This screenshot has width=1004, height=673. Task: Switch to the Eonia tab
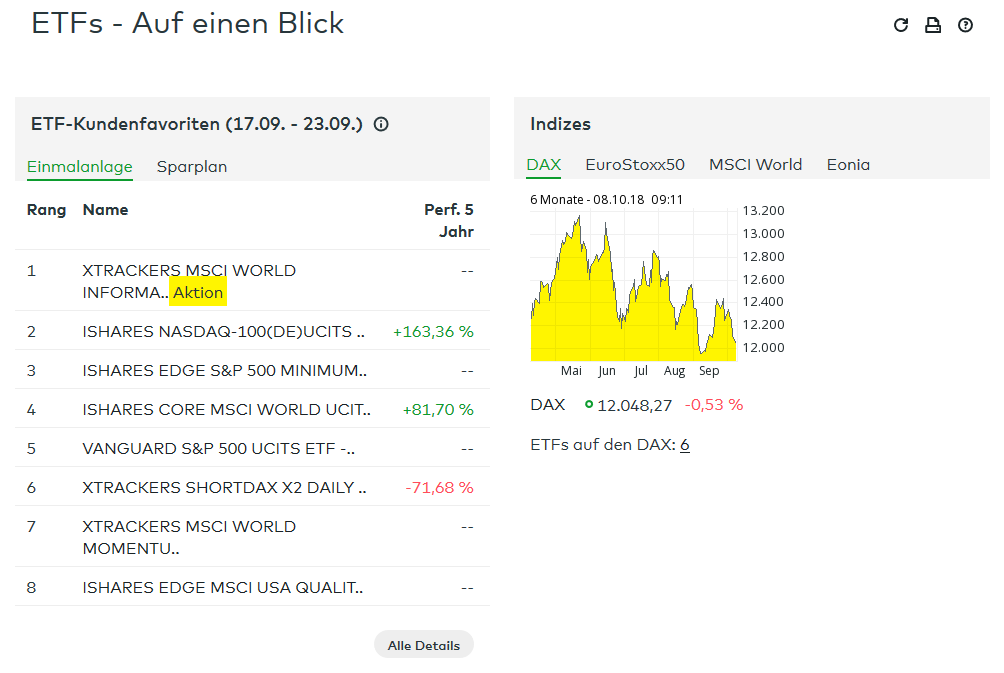tap(848, 165)
